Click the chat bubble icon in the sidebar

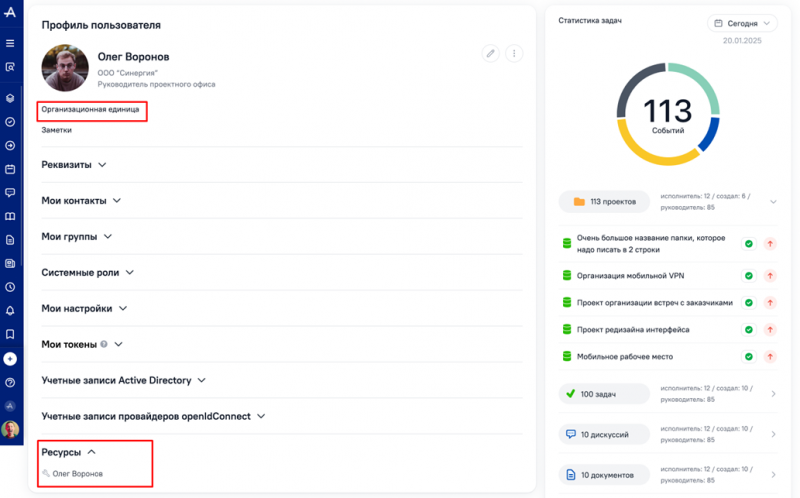(x=10, y=192)
